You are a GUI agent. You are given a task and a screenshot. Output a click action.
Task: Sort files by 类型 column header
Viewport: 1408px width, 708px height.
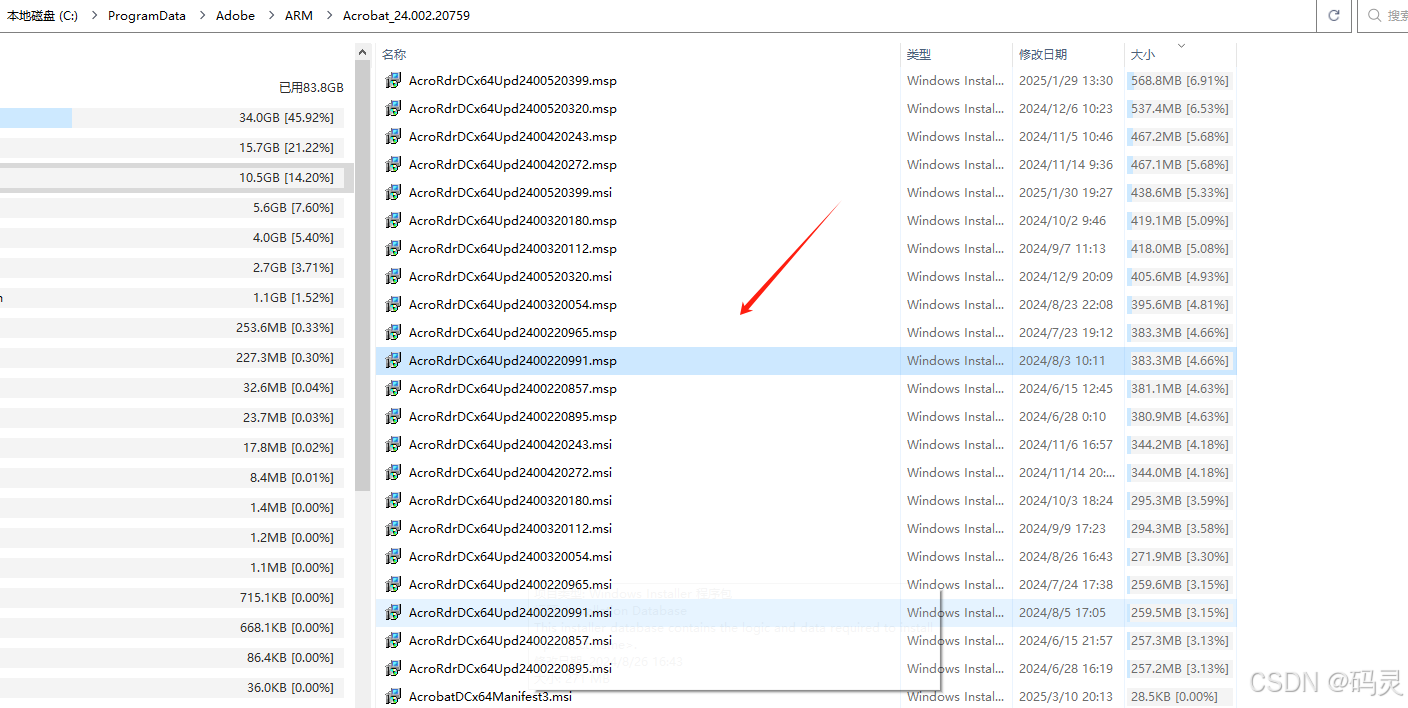919,55
